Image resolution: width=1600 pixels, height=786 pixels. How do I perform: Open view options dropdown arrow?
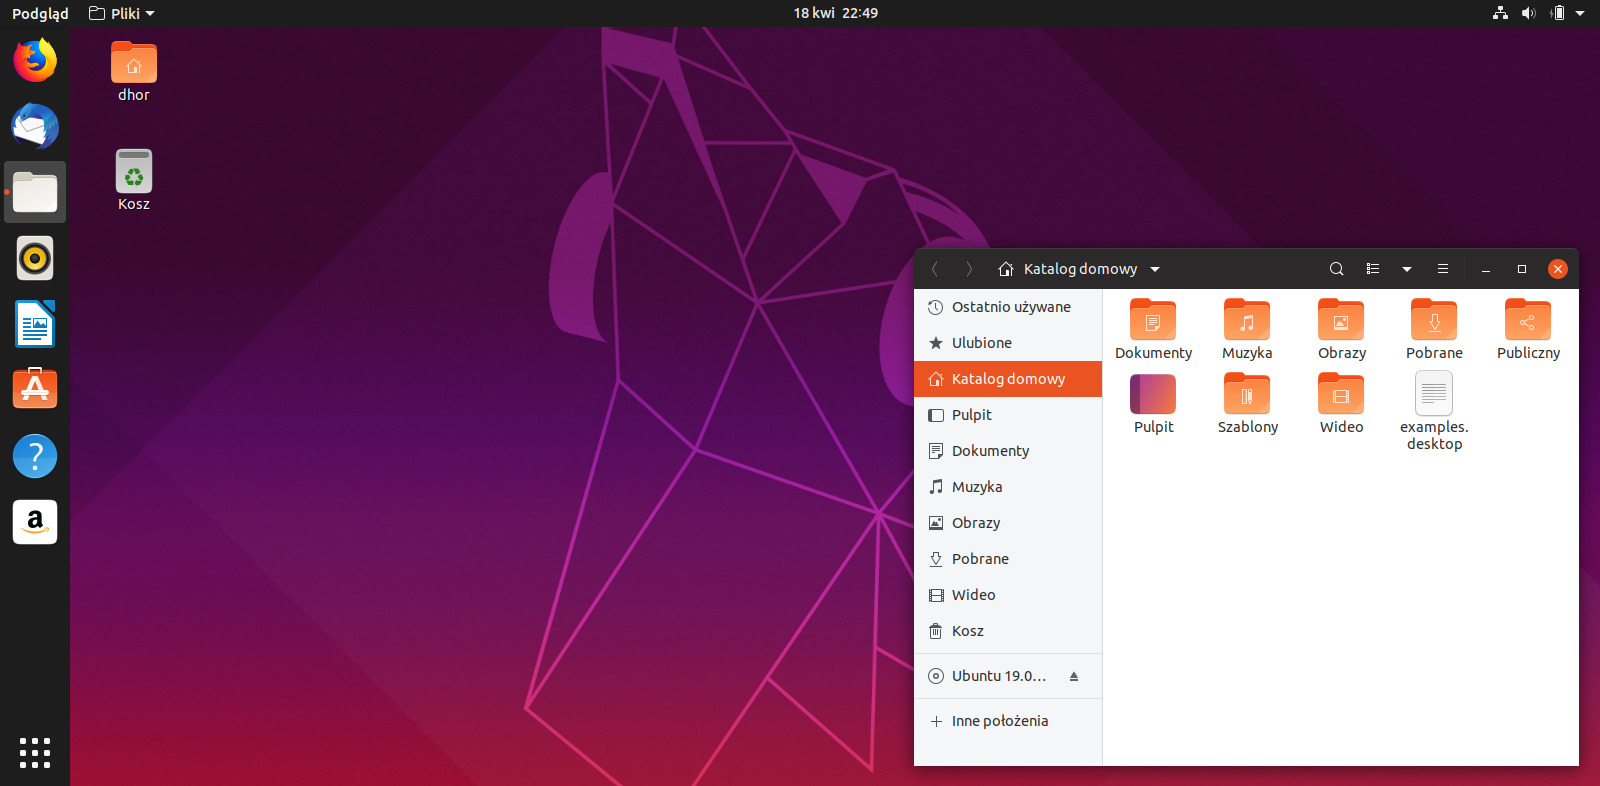point(1406,269)
